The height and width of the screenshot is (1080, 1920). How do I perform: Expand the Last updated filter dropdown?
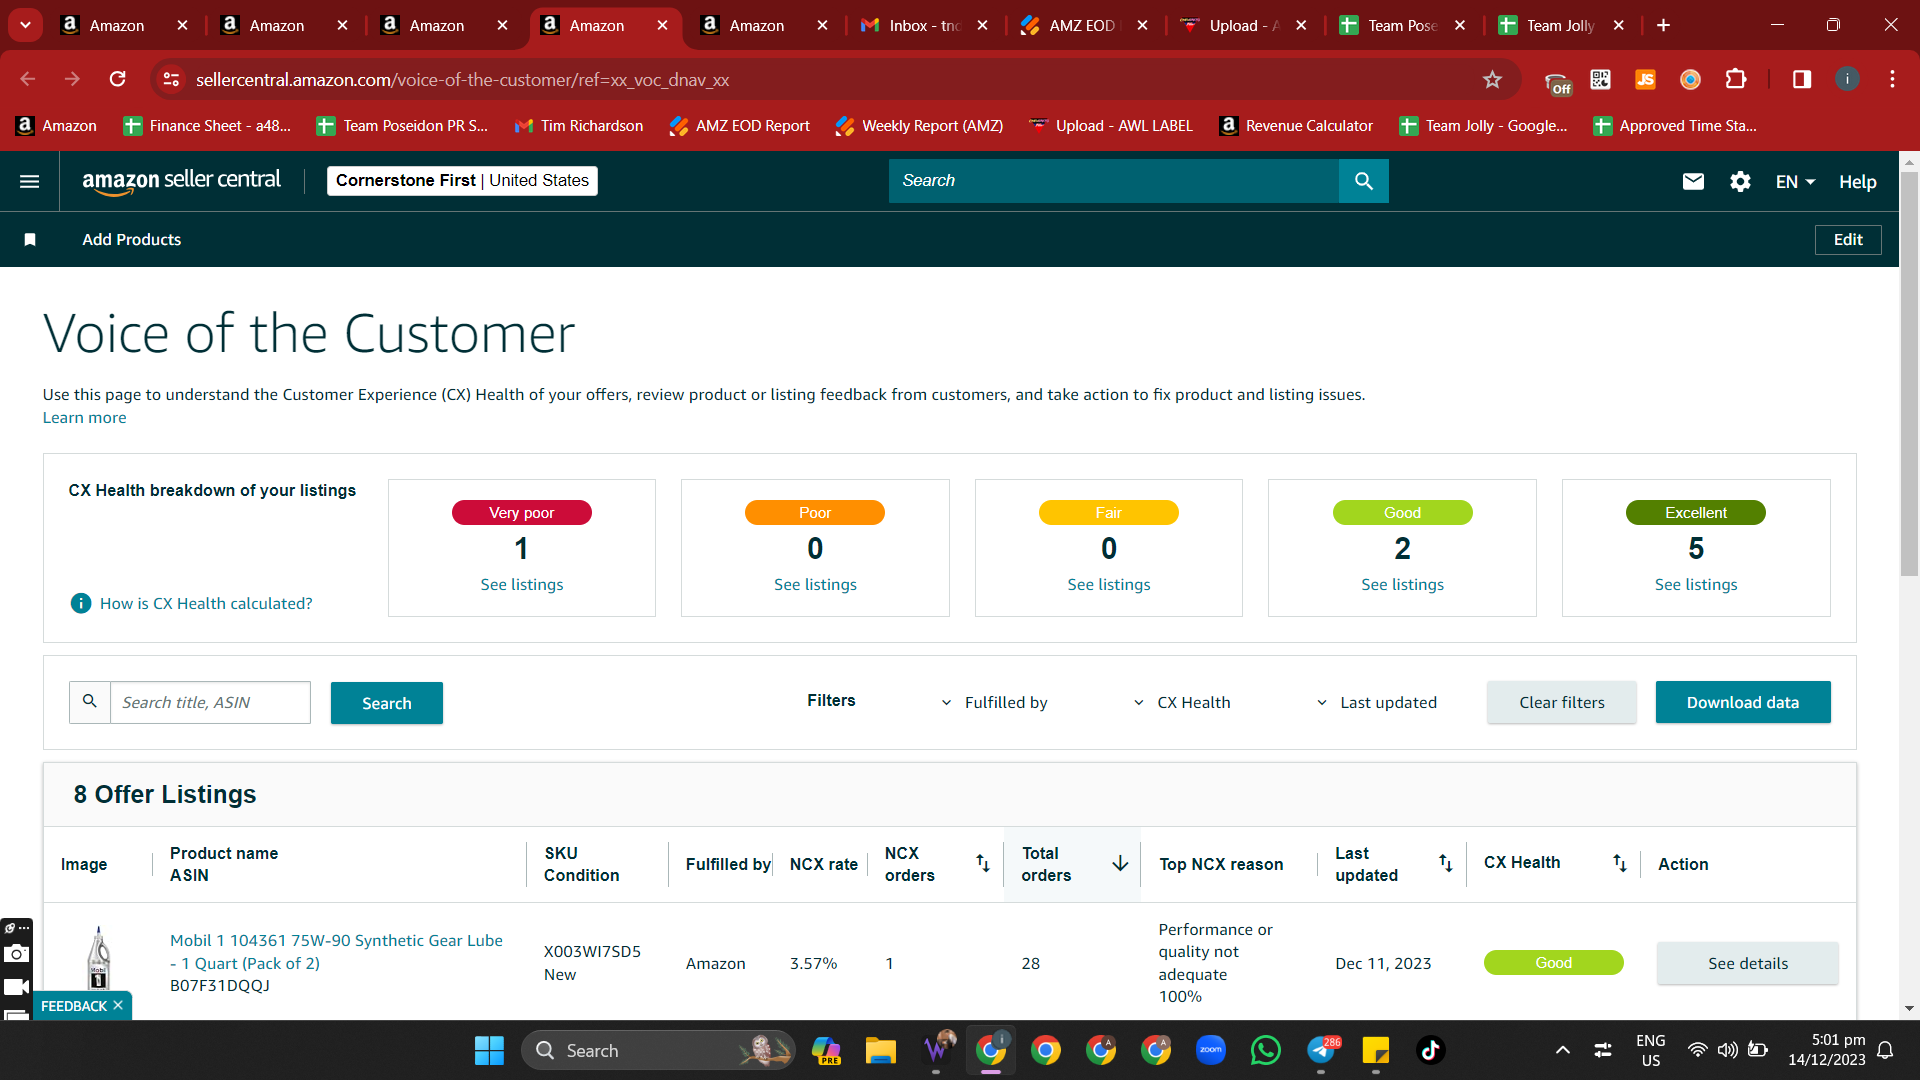[x=1376, y=702]
